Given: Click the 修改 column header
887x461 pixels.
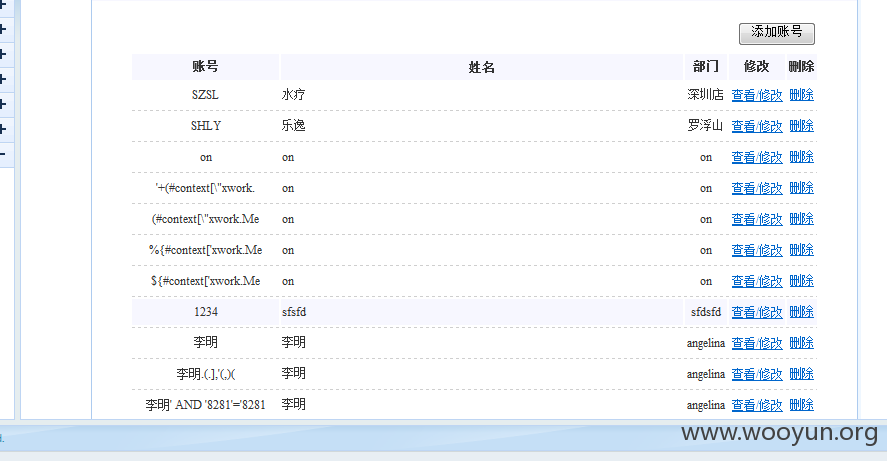Looking at the screenshot, I should coord(756,67).
